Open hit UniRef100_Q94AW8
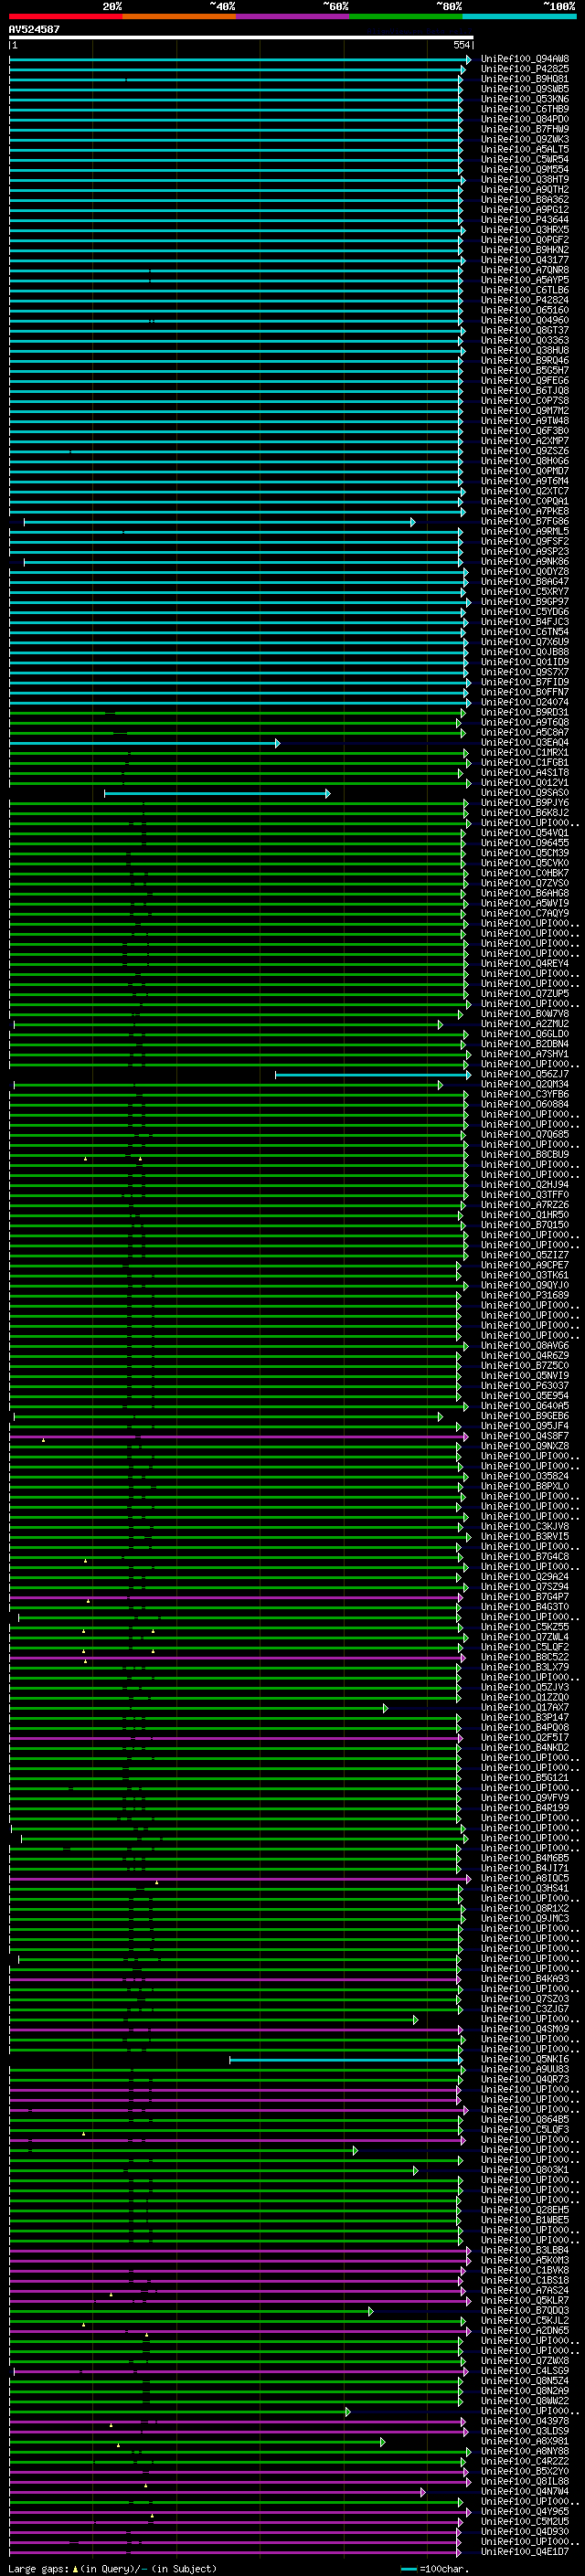This screenshot has width=585, height=2576. click(x=525, y=59)
